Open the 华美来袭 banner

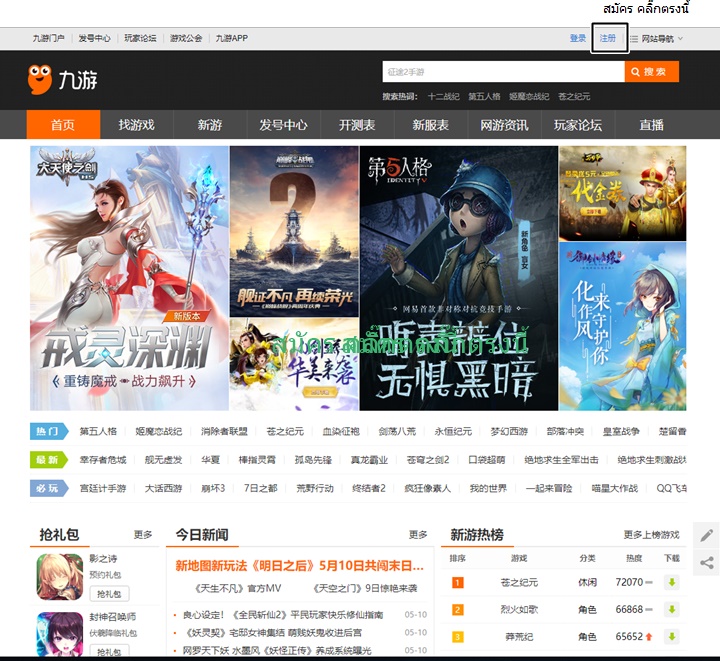(294, 364)
